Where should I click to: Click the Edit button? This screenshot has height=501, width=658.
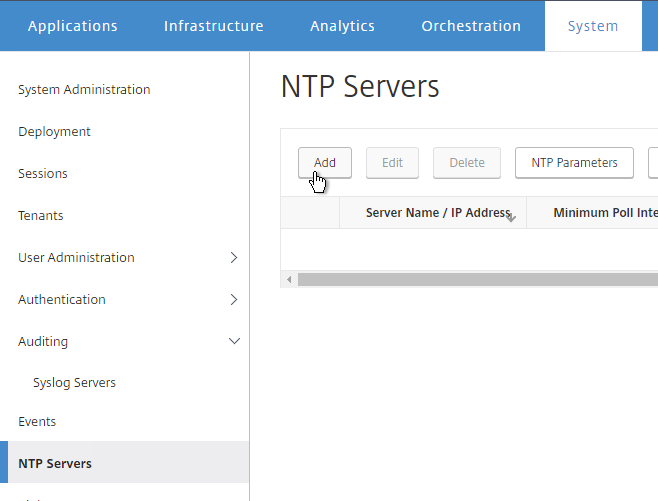392,163
